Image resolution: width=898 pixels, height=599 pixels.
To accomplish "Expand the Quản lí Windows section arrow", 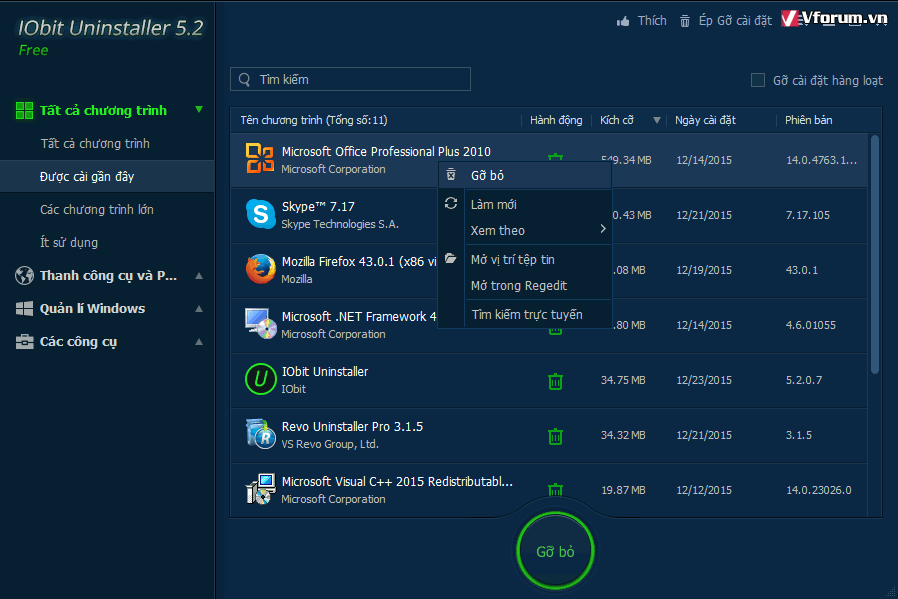I will (x=199, y=309).
